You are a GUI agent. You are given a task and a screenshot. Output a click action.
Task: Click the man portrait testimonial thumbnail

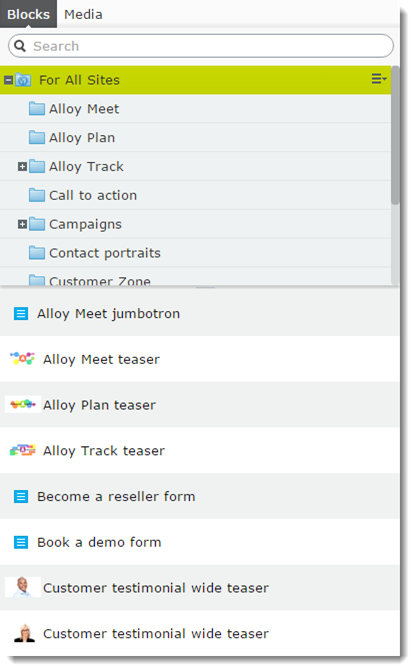(x=23, y=587)
